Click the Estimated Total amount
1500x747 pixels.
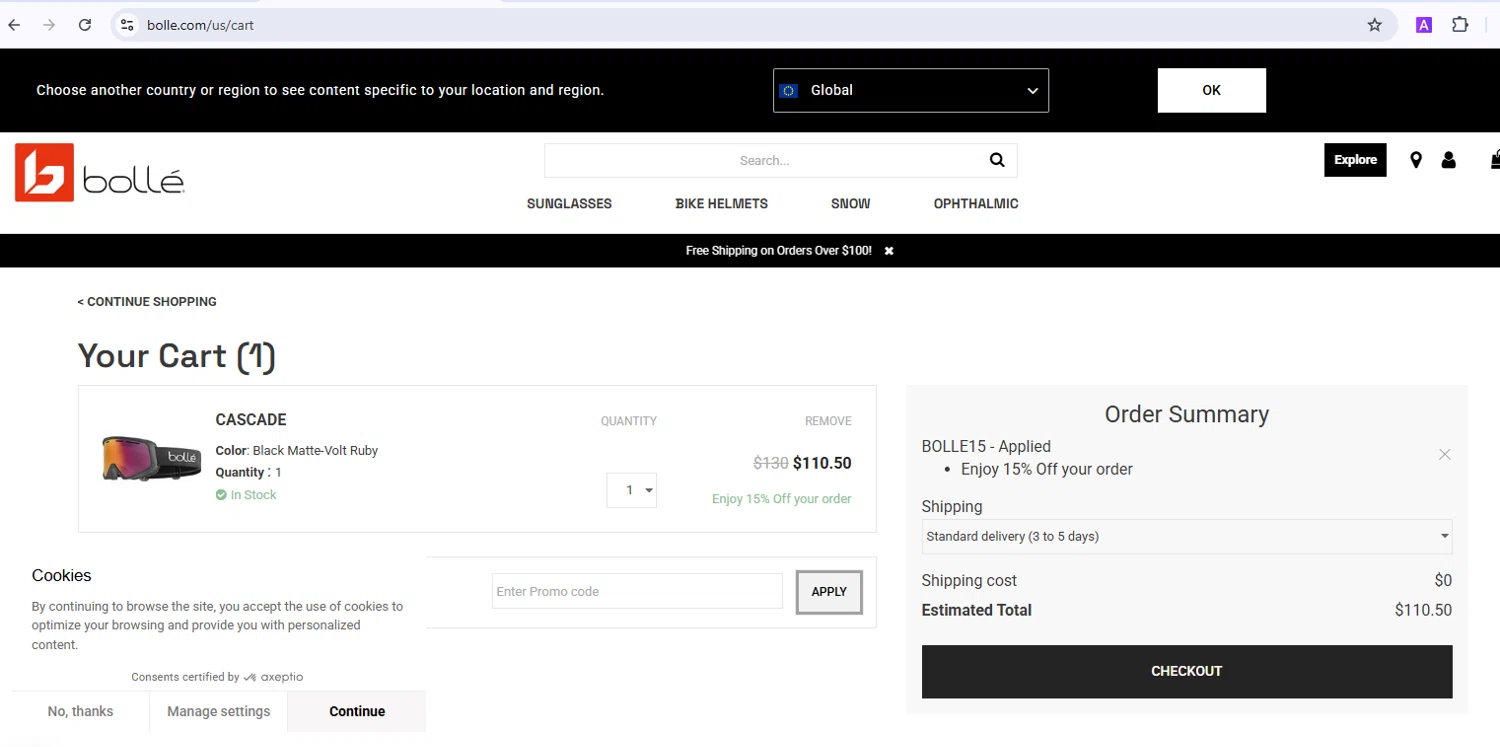(1423, 610)
